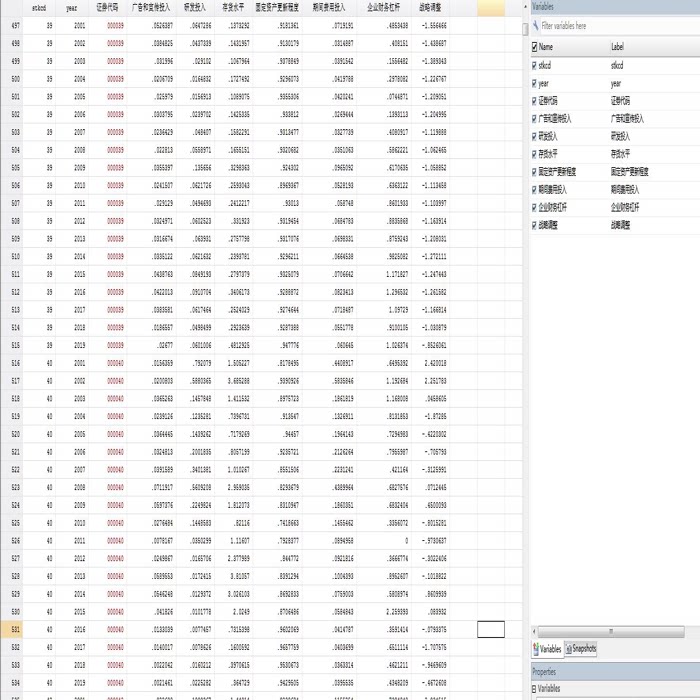Toggle the 存货水平 variable checkbox
Screen dimensions: 700x700
click(x=534, y=154)
